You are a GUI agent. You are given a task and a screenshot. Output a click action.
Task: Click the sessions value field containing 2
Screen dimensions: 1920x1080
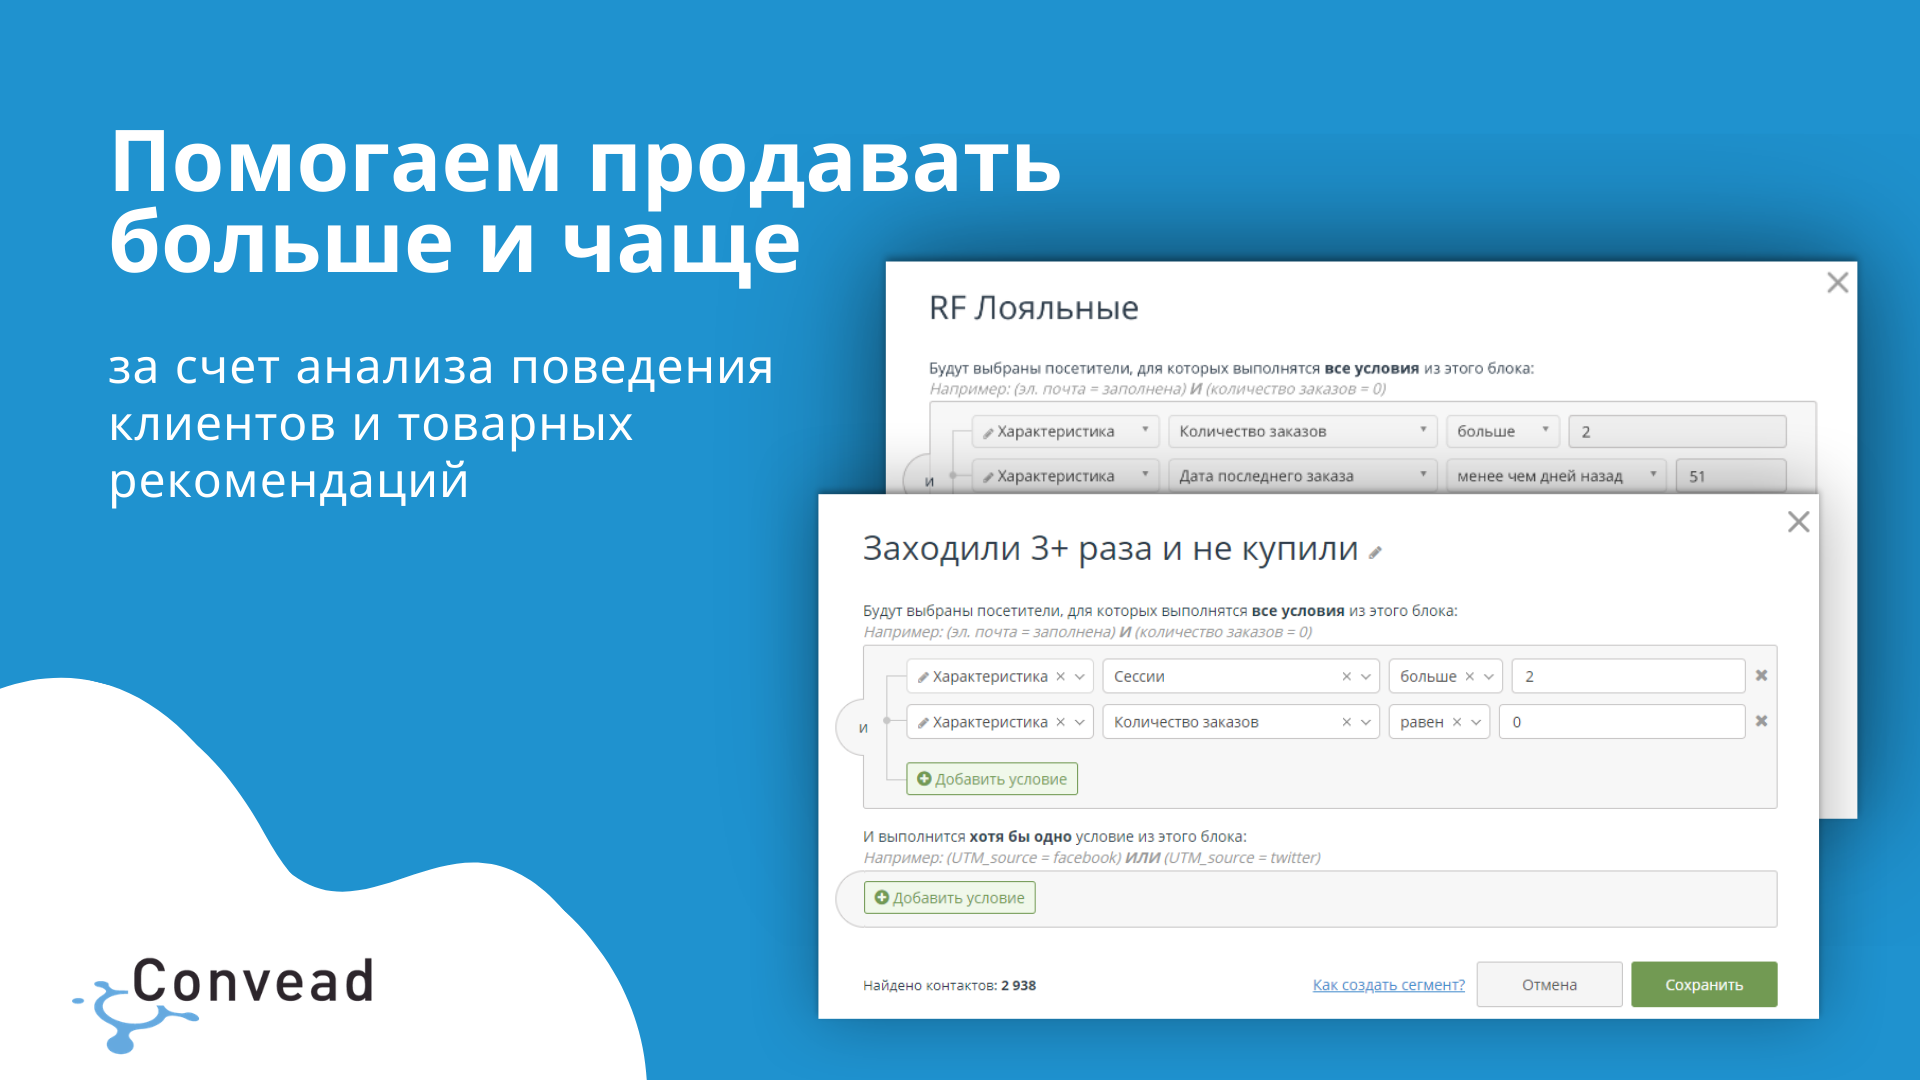click(1627, 677)
